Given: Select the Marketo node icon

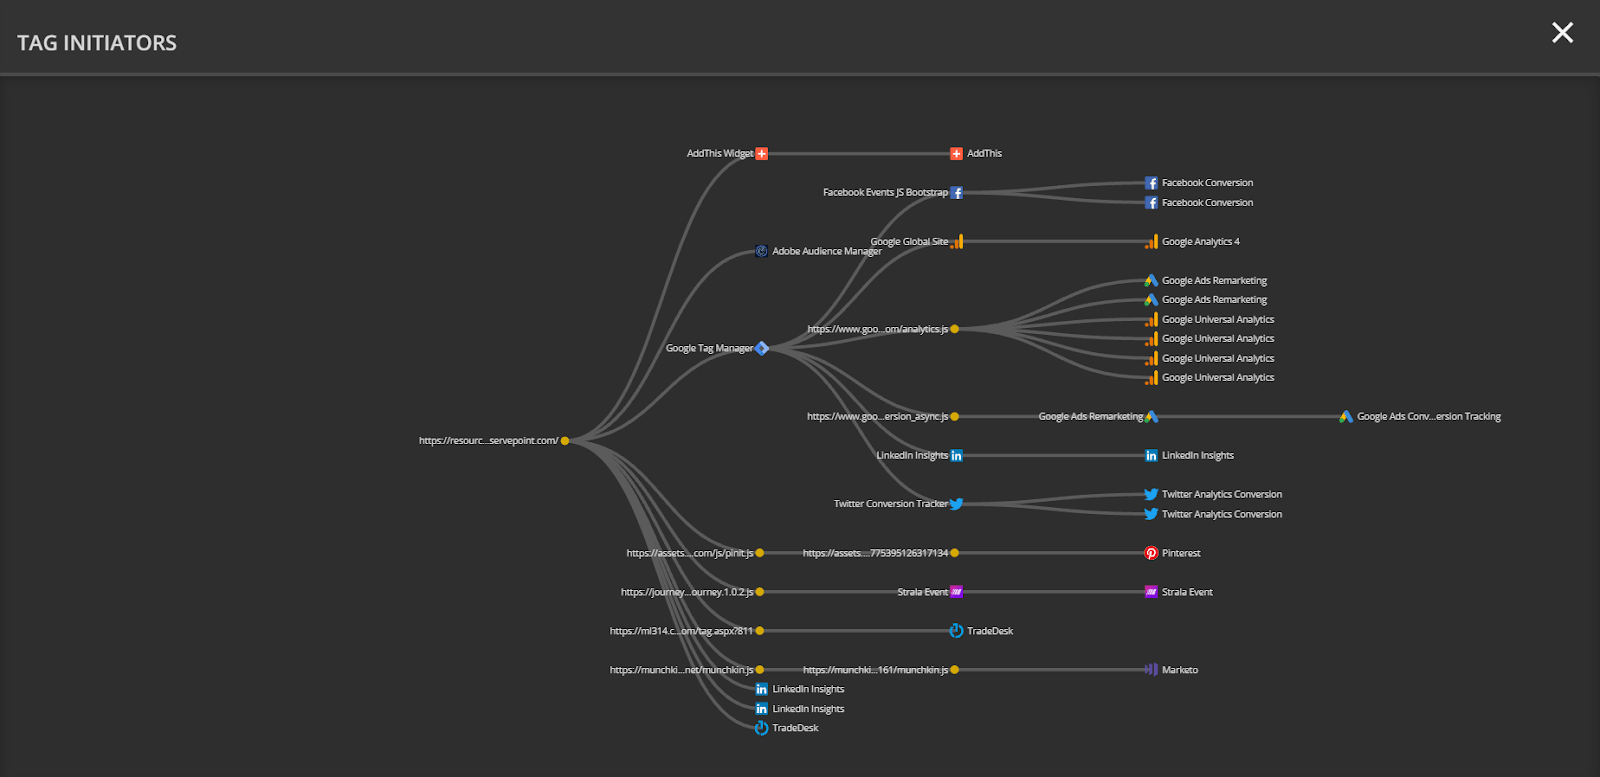Looking at the screenshot, I should tap(1152, 670).
